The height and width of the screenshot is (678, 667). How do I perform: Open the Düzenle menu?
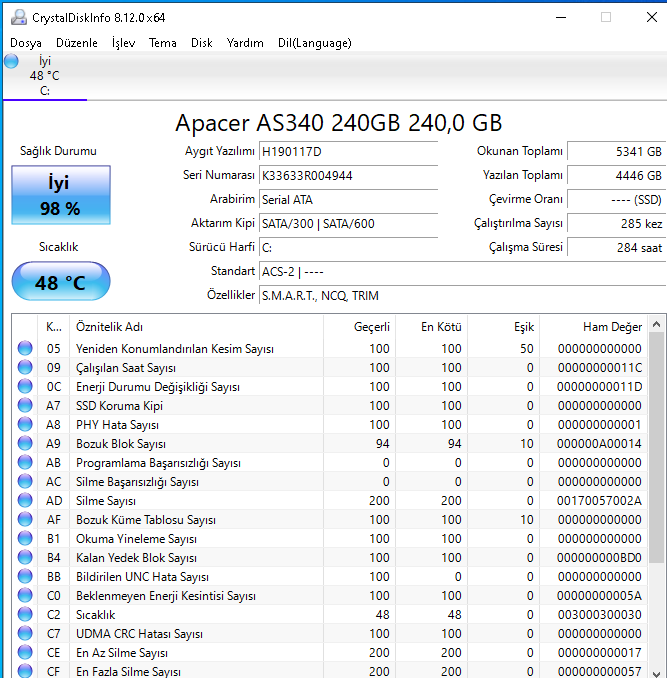pos(77,43)
